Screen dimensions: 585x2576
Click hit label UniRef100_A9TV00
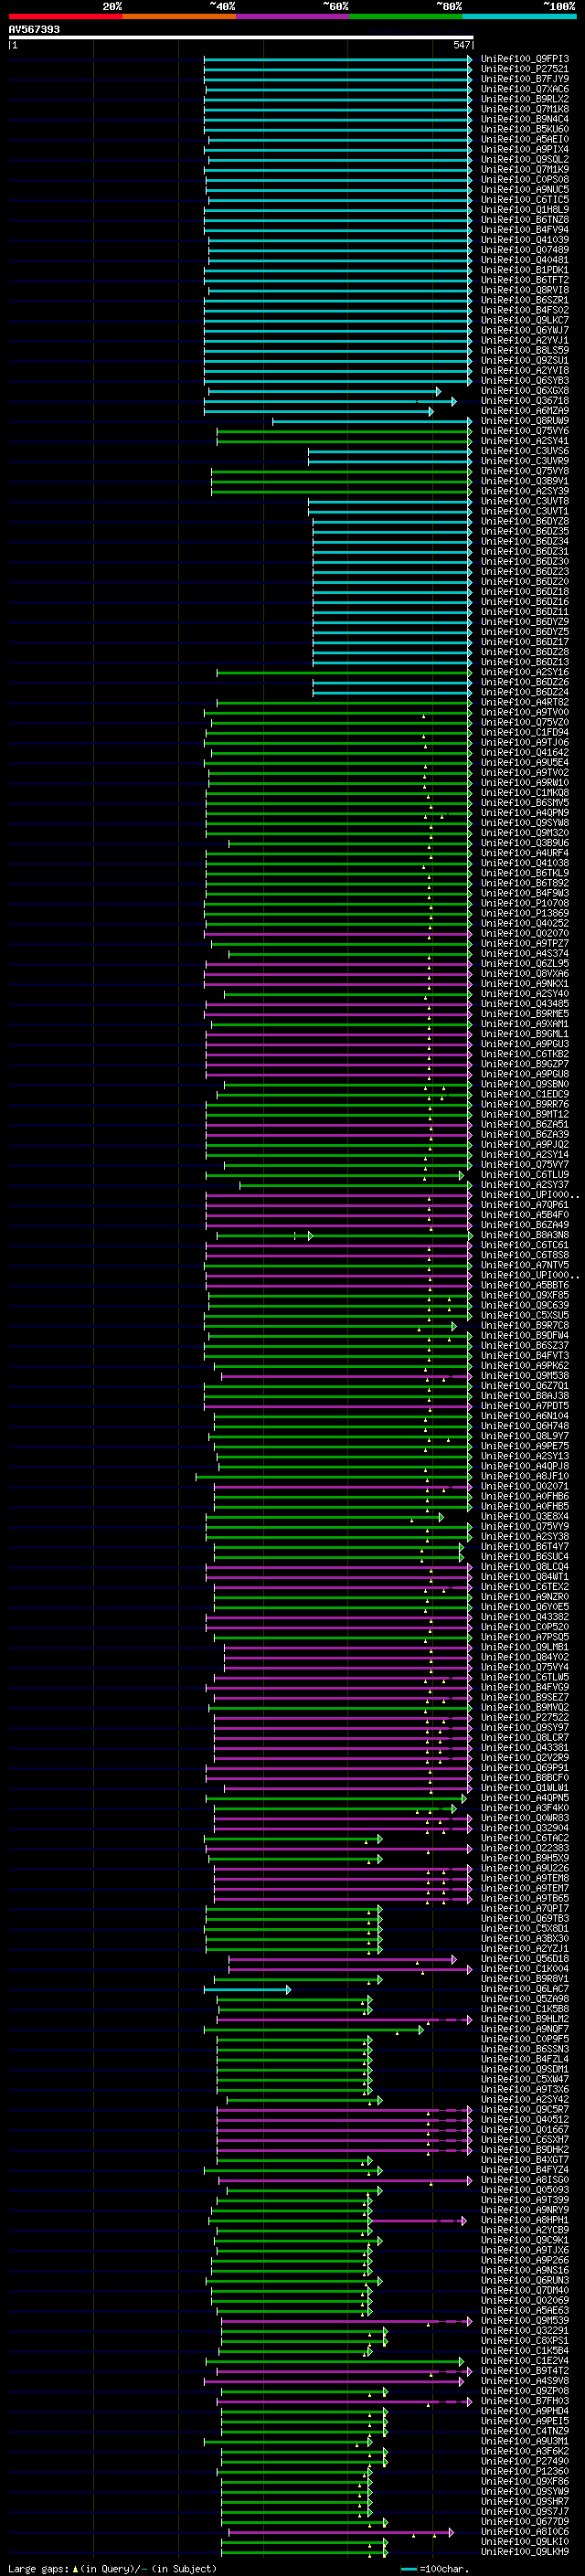tap(525, 712)
